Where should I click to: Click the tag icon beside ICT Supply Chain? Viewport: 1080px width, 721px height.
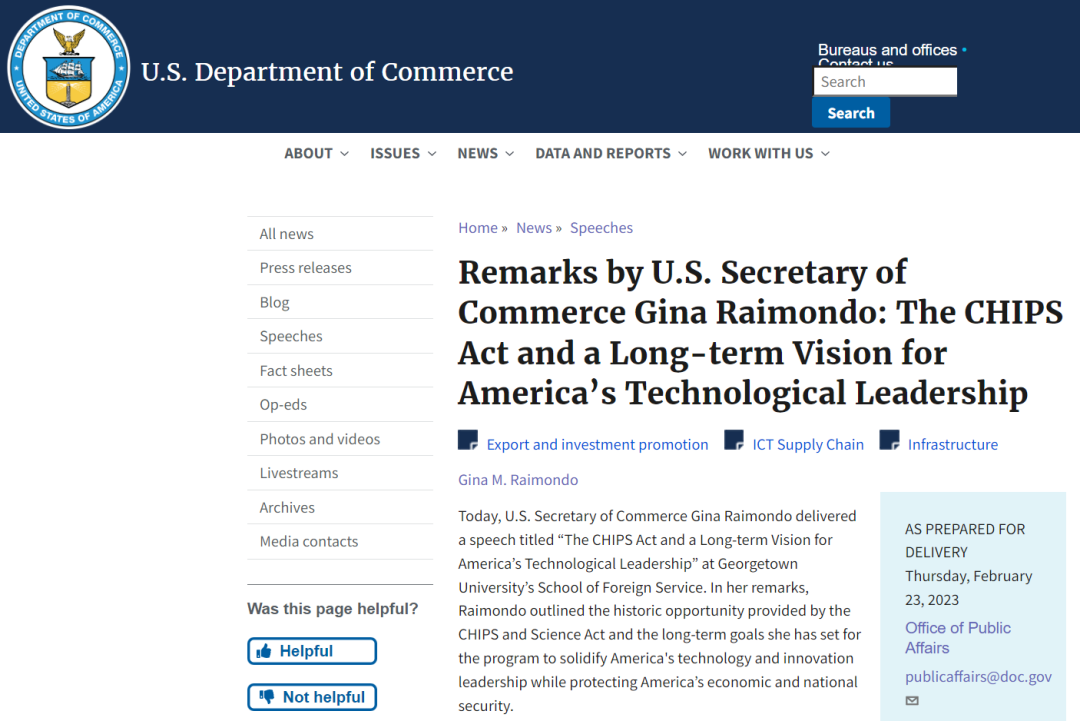[734, 440]
